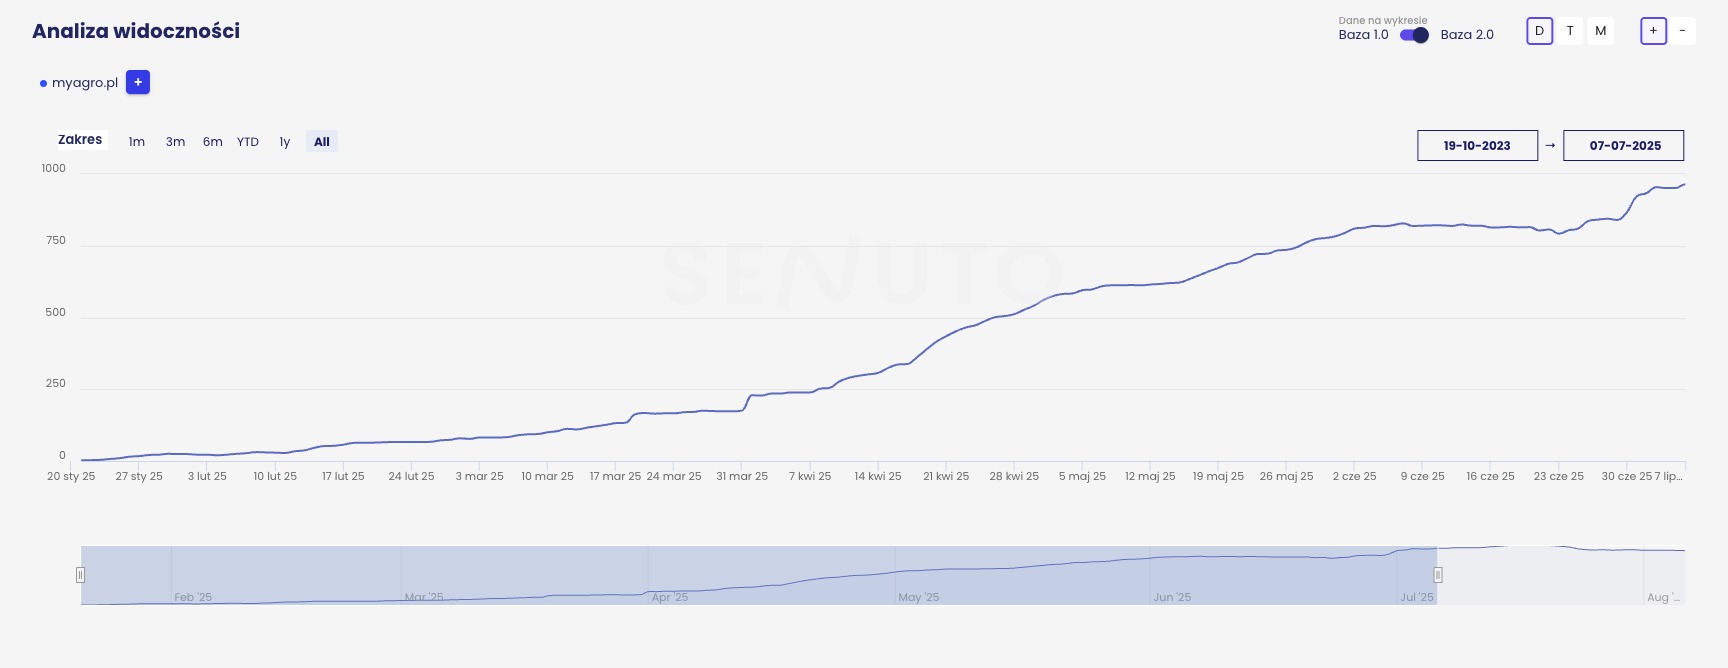Choose the 1y time range
1728x668 pixels.
[x=285, y=142]
